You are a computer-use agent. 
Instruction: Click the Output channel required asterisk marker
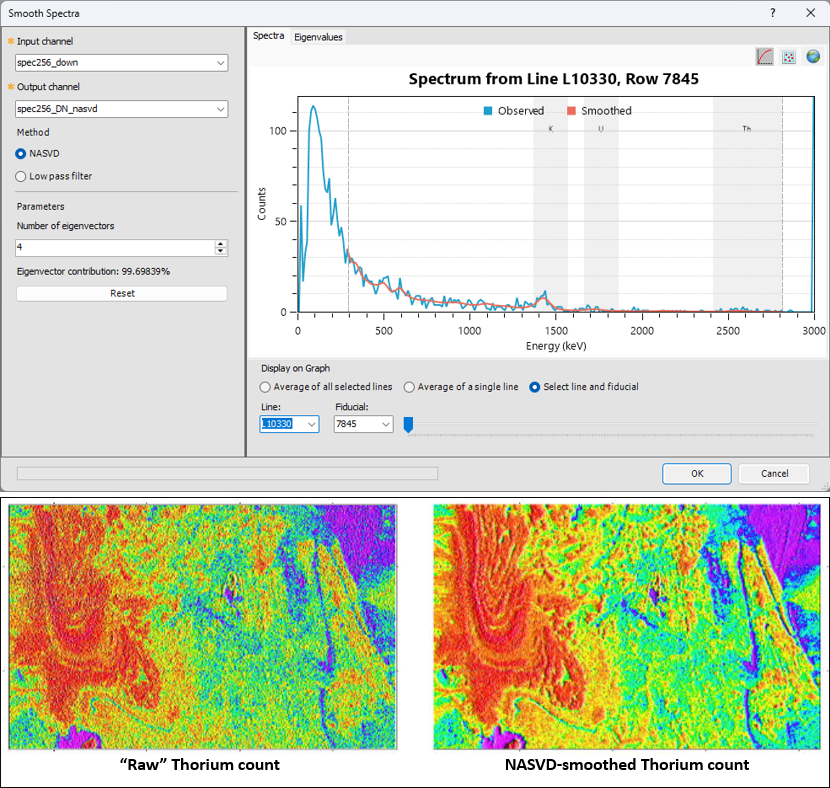click(9, 86)
